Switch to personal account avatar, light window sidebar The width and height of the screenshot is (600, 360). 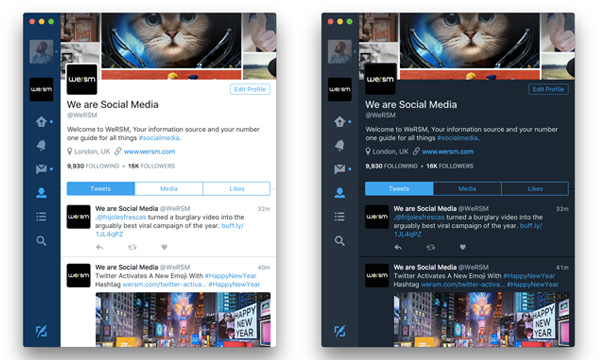[41, 52]
